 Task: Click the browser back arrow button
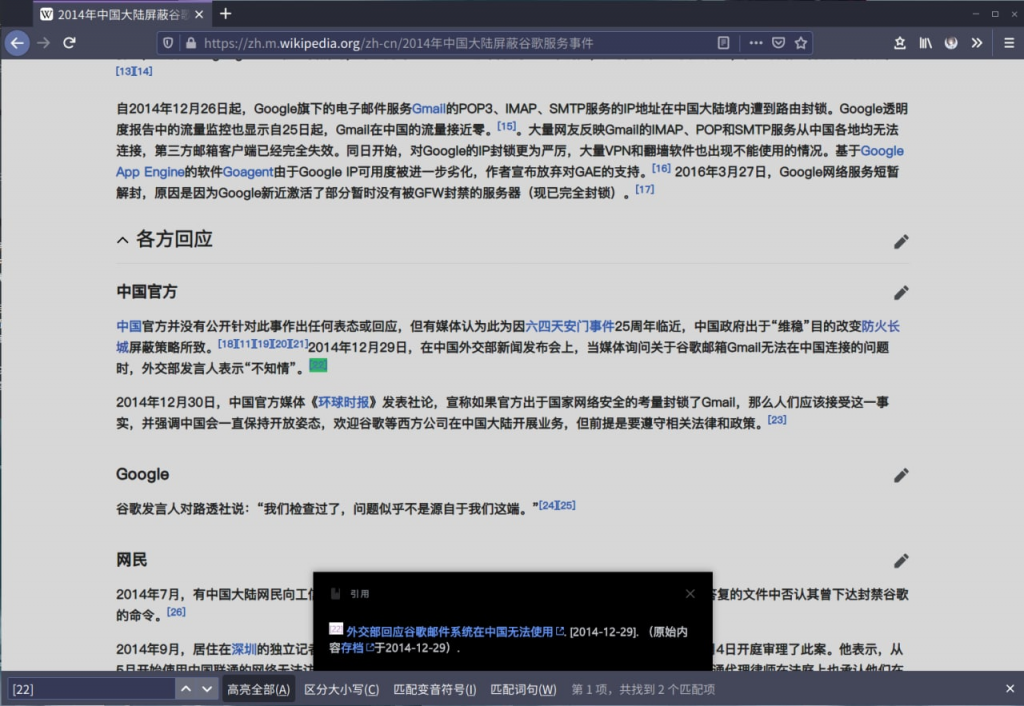pos(17,43)
